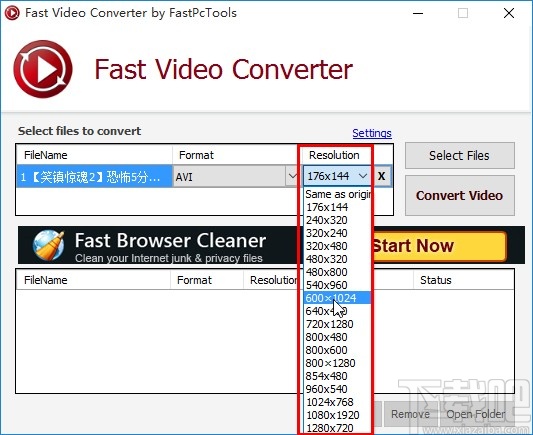
Task: Open the Settings link
Action: [372, 133]
